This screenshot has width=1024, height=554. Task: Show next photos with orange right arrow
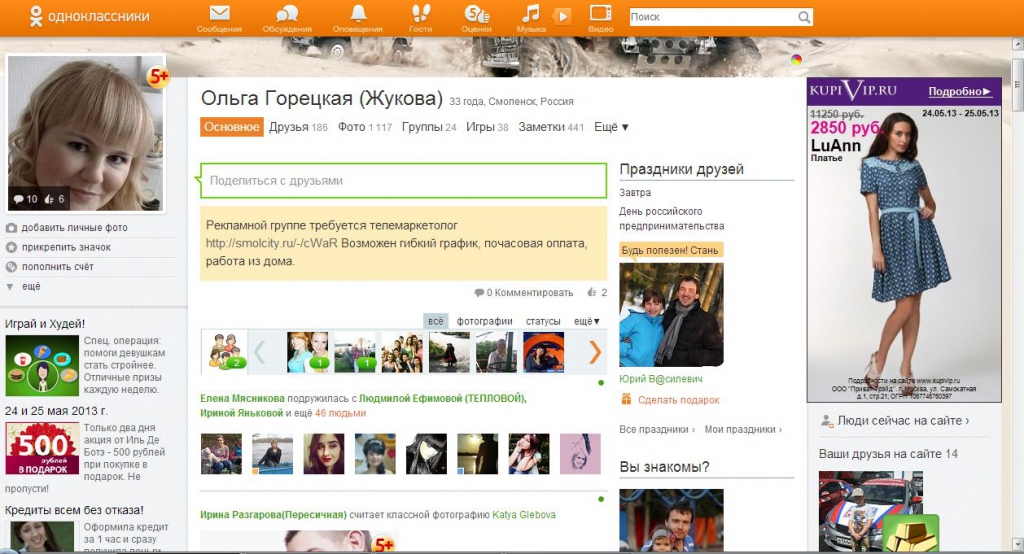[594, 352]
